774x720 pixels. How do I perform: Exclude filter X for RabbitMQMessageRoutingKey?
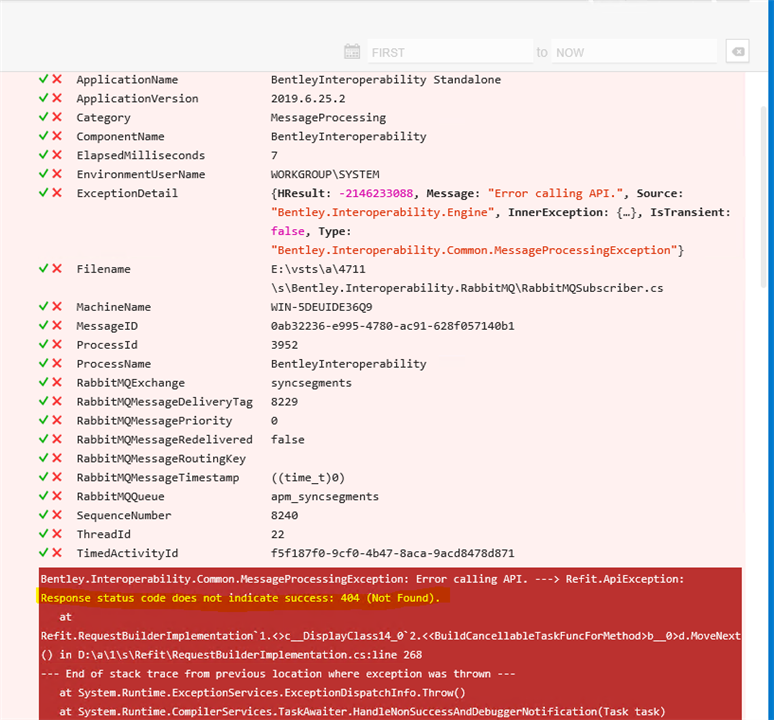coord(57,458)
